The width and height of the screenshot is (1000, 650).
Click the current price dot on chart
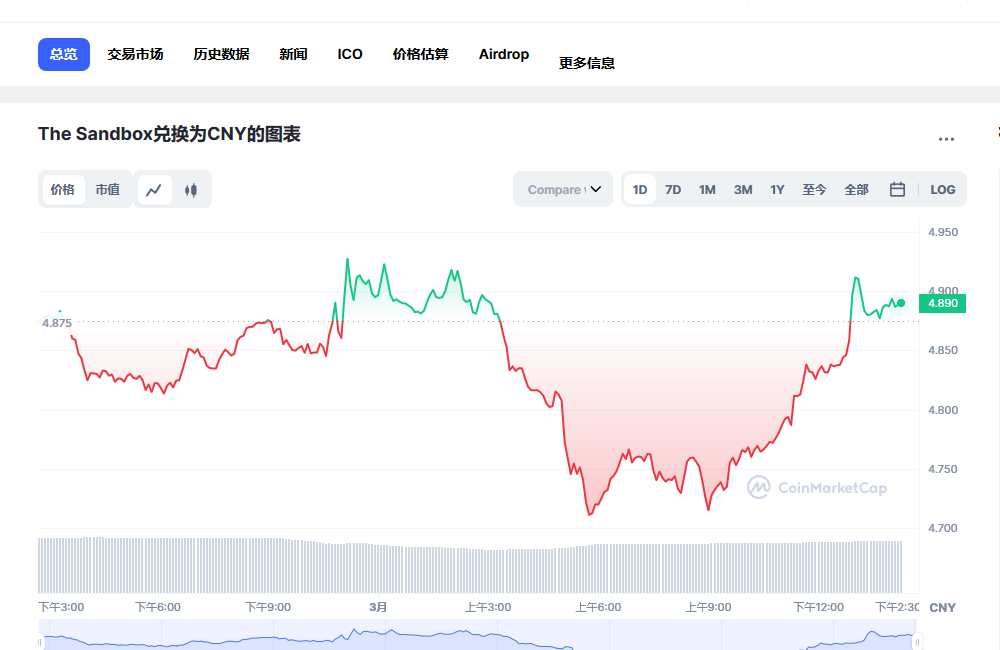(x=901, y=304)
